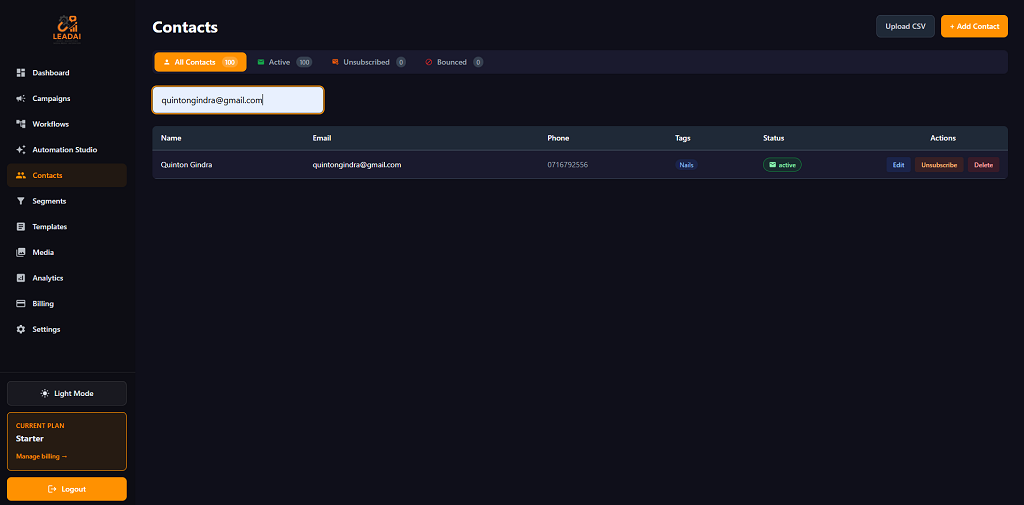Click the 100 count on All Contacts
The width and height of the screenshot is (1024, 505).
pos(229,62)
